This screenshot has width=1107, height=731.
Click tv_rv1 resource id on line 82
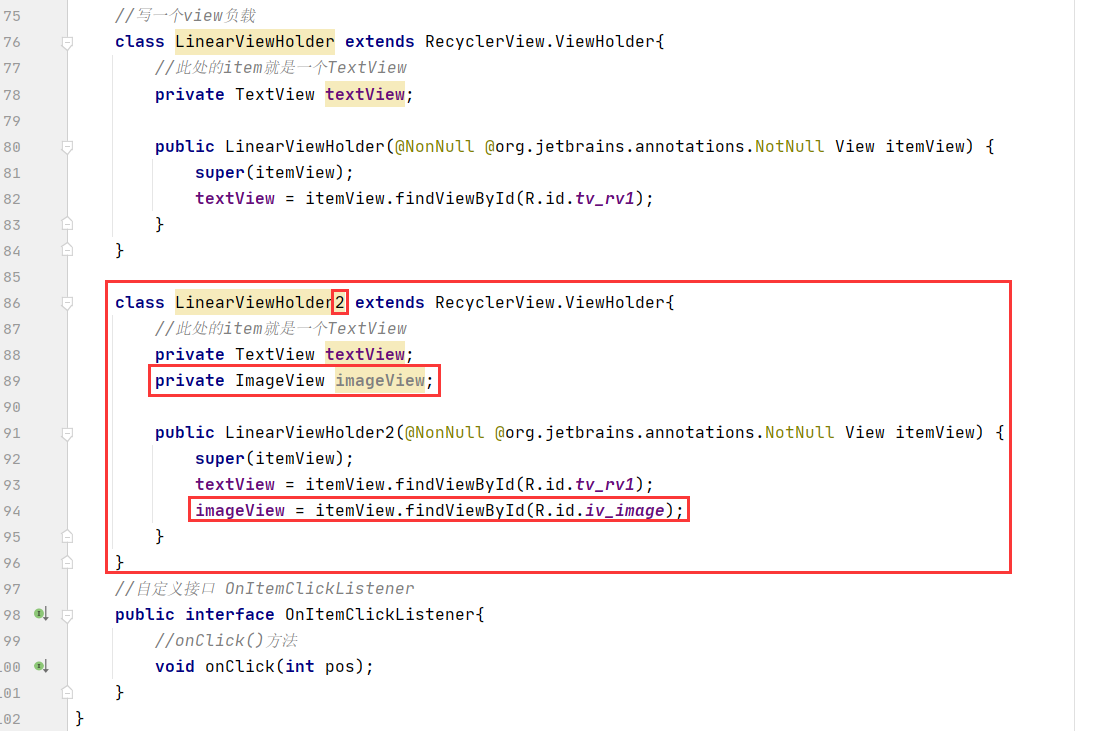[x=605, y=198]
